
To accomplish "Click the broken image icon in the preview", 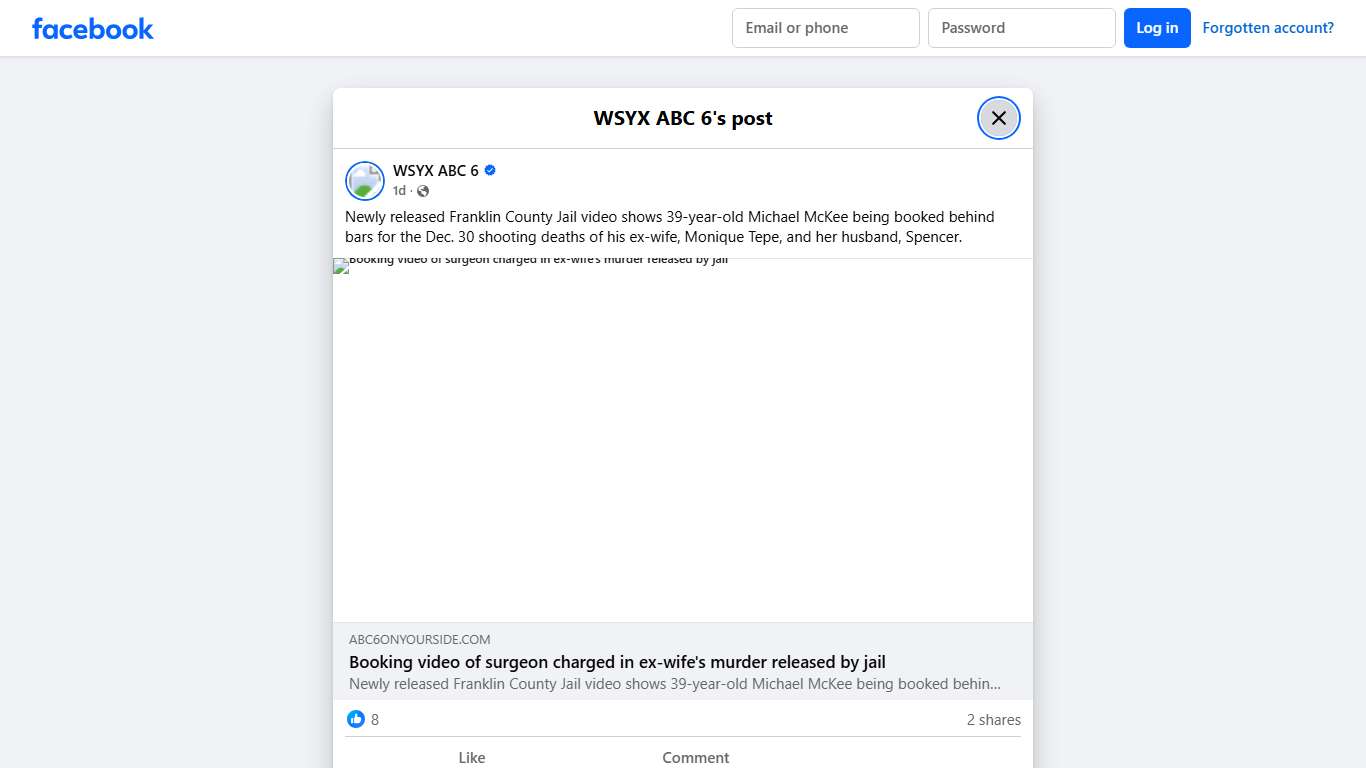I will click(340, 266).
